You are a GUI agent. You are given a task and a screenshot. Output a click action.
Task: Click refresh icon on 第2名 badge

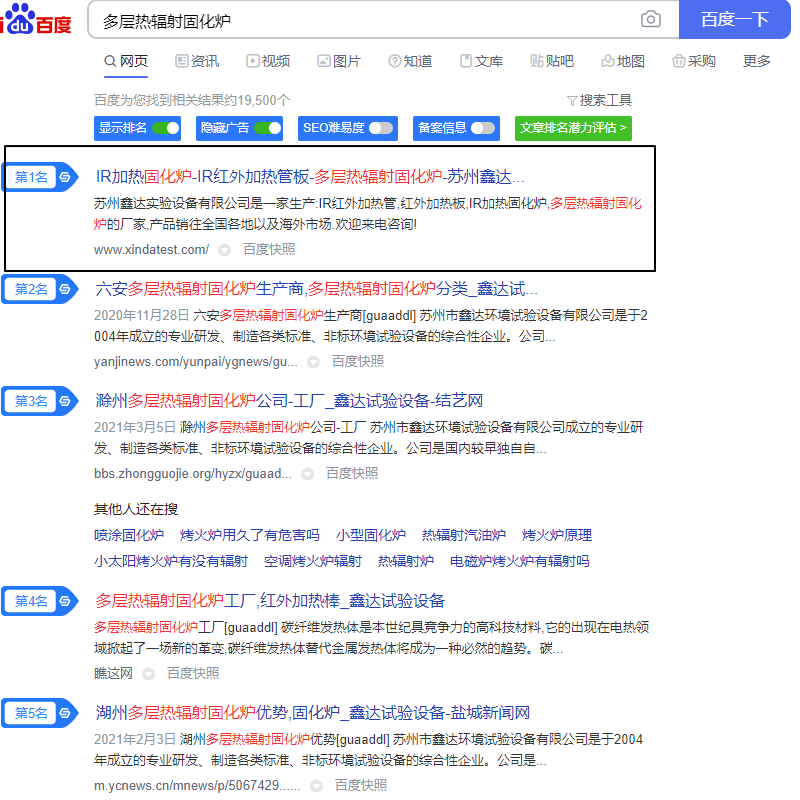pyautogui.click(x=65, y=289)
